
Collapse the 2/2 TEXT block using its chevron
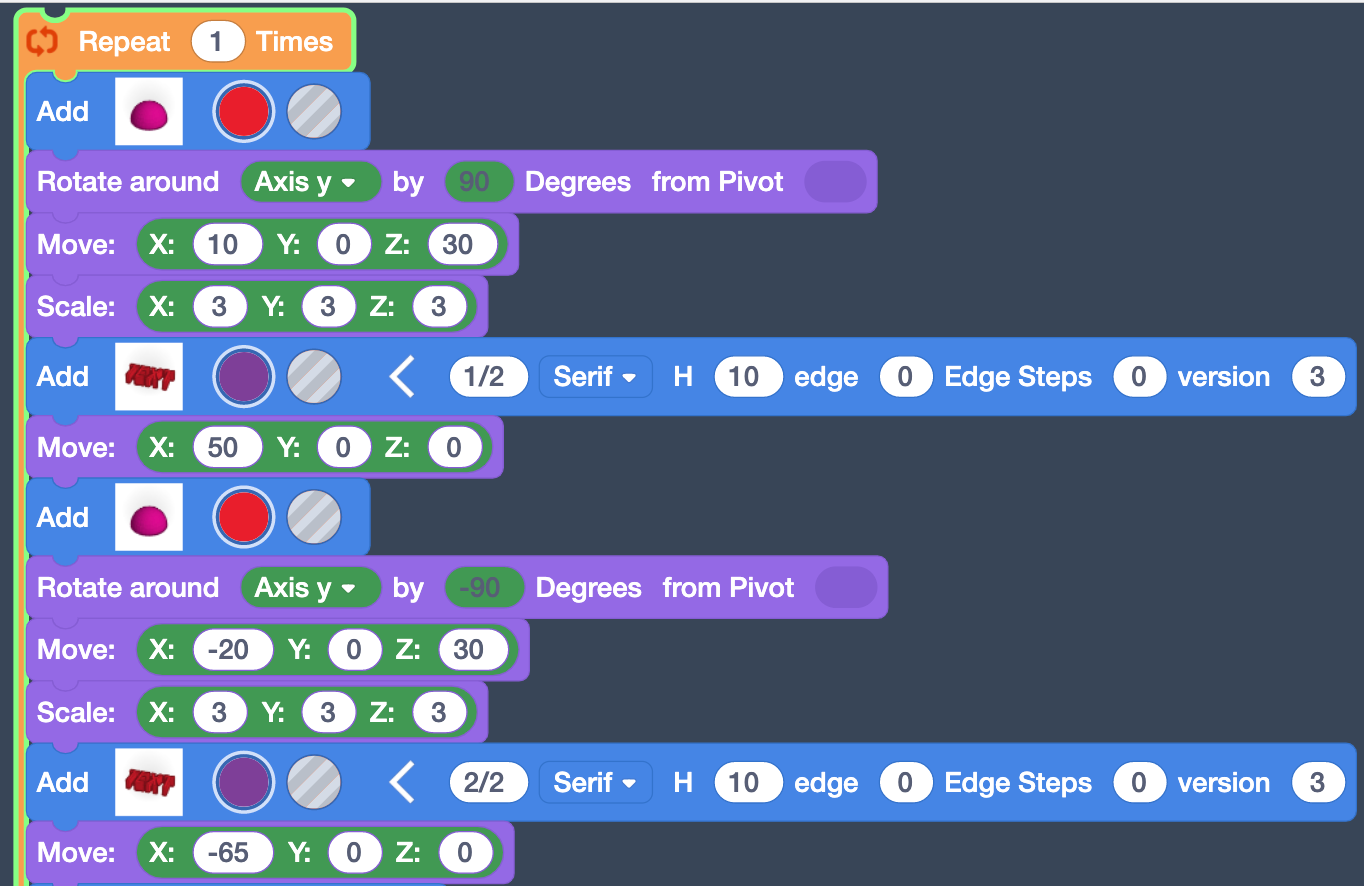403,783
